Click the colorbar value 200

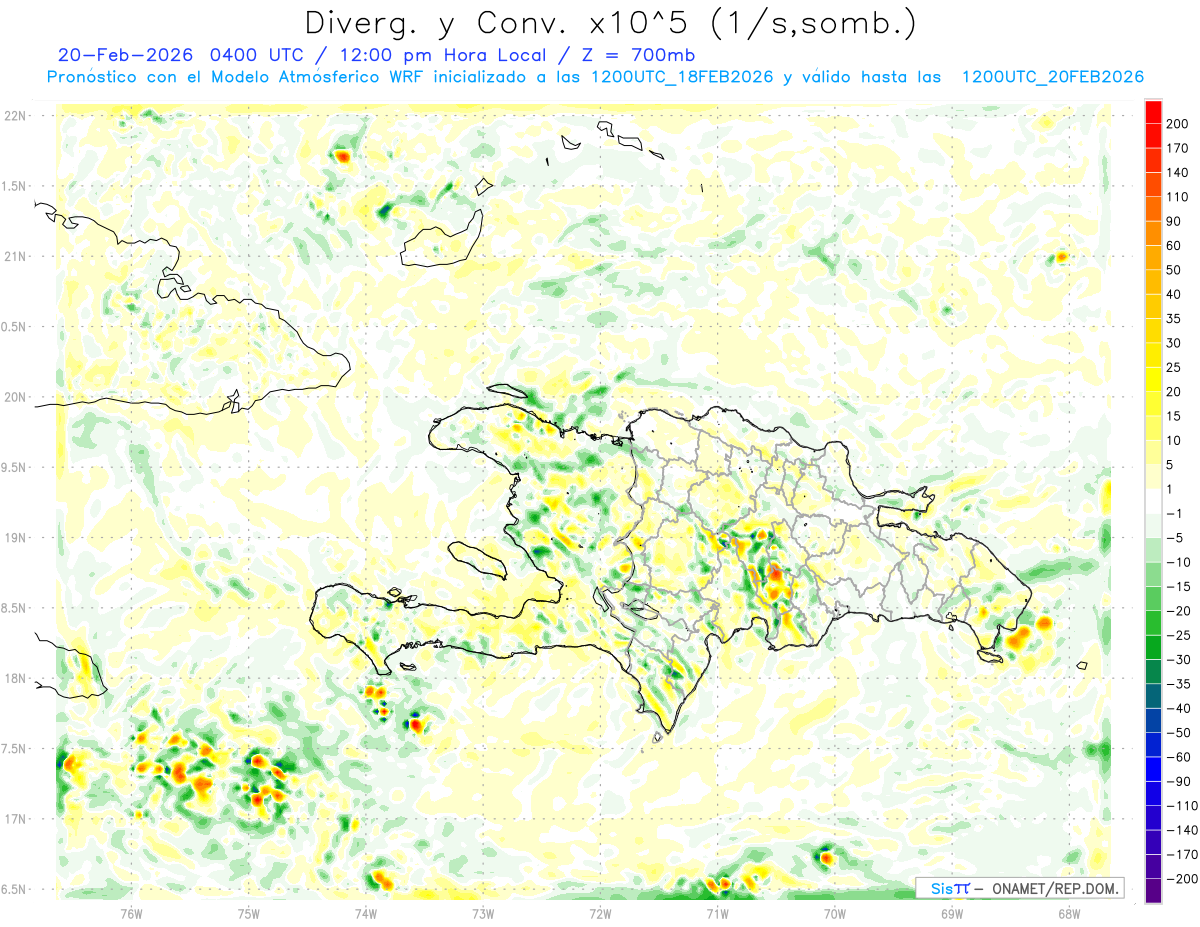1178,123
